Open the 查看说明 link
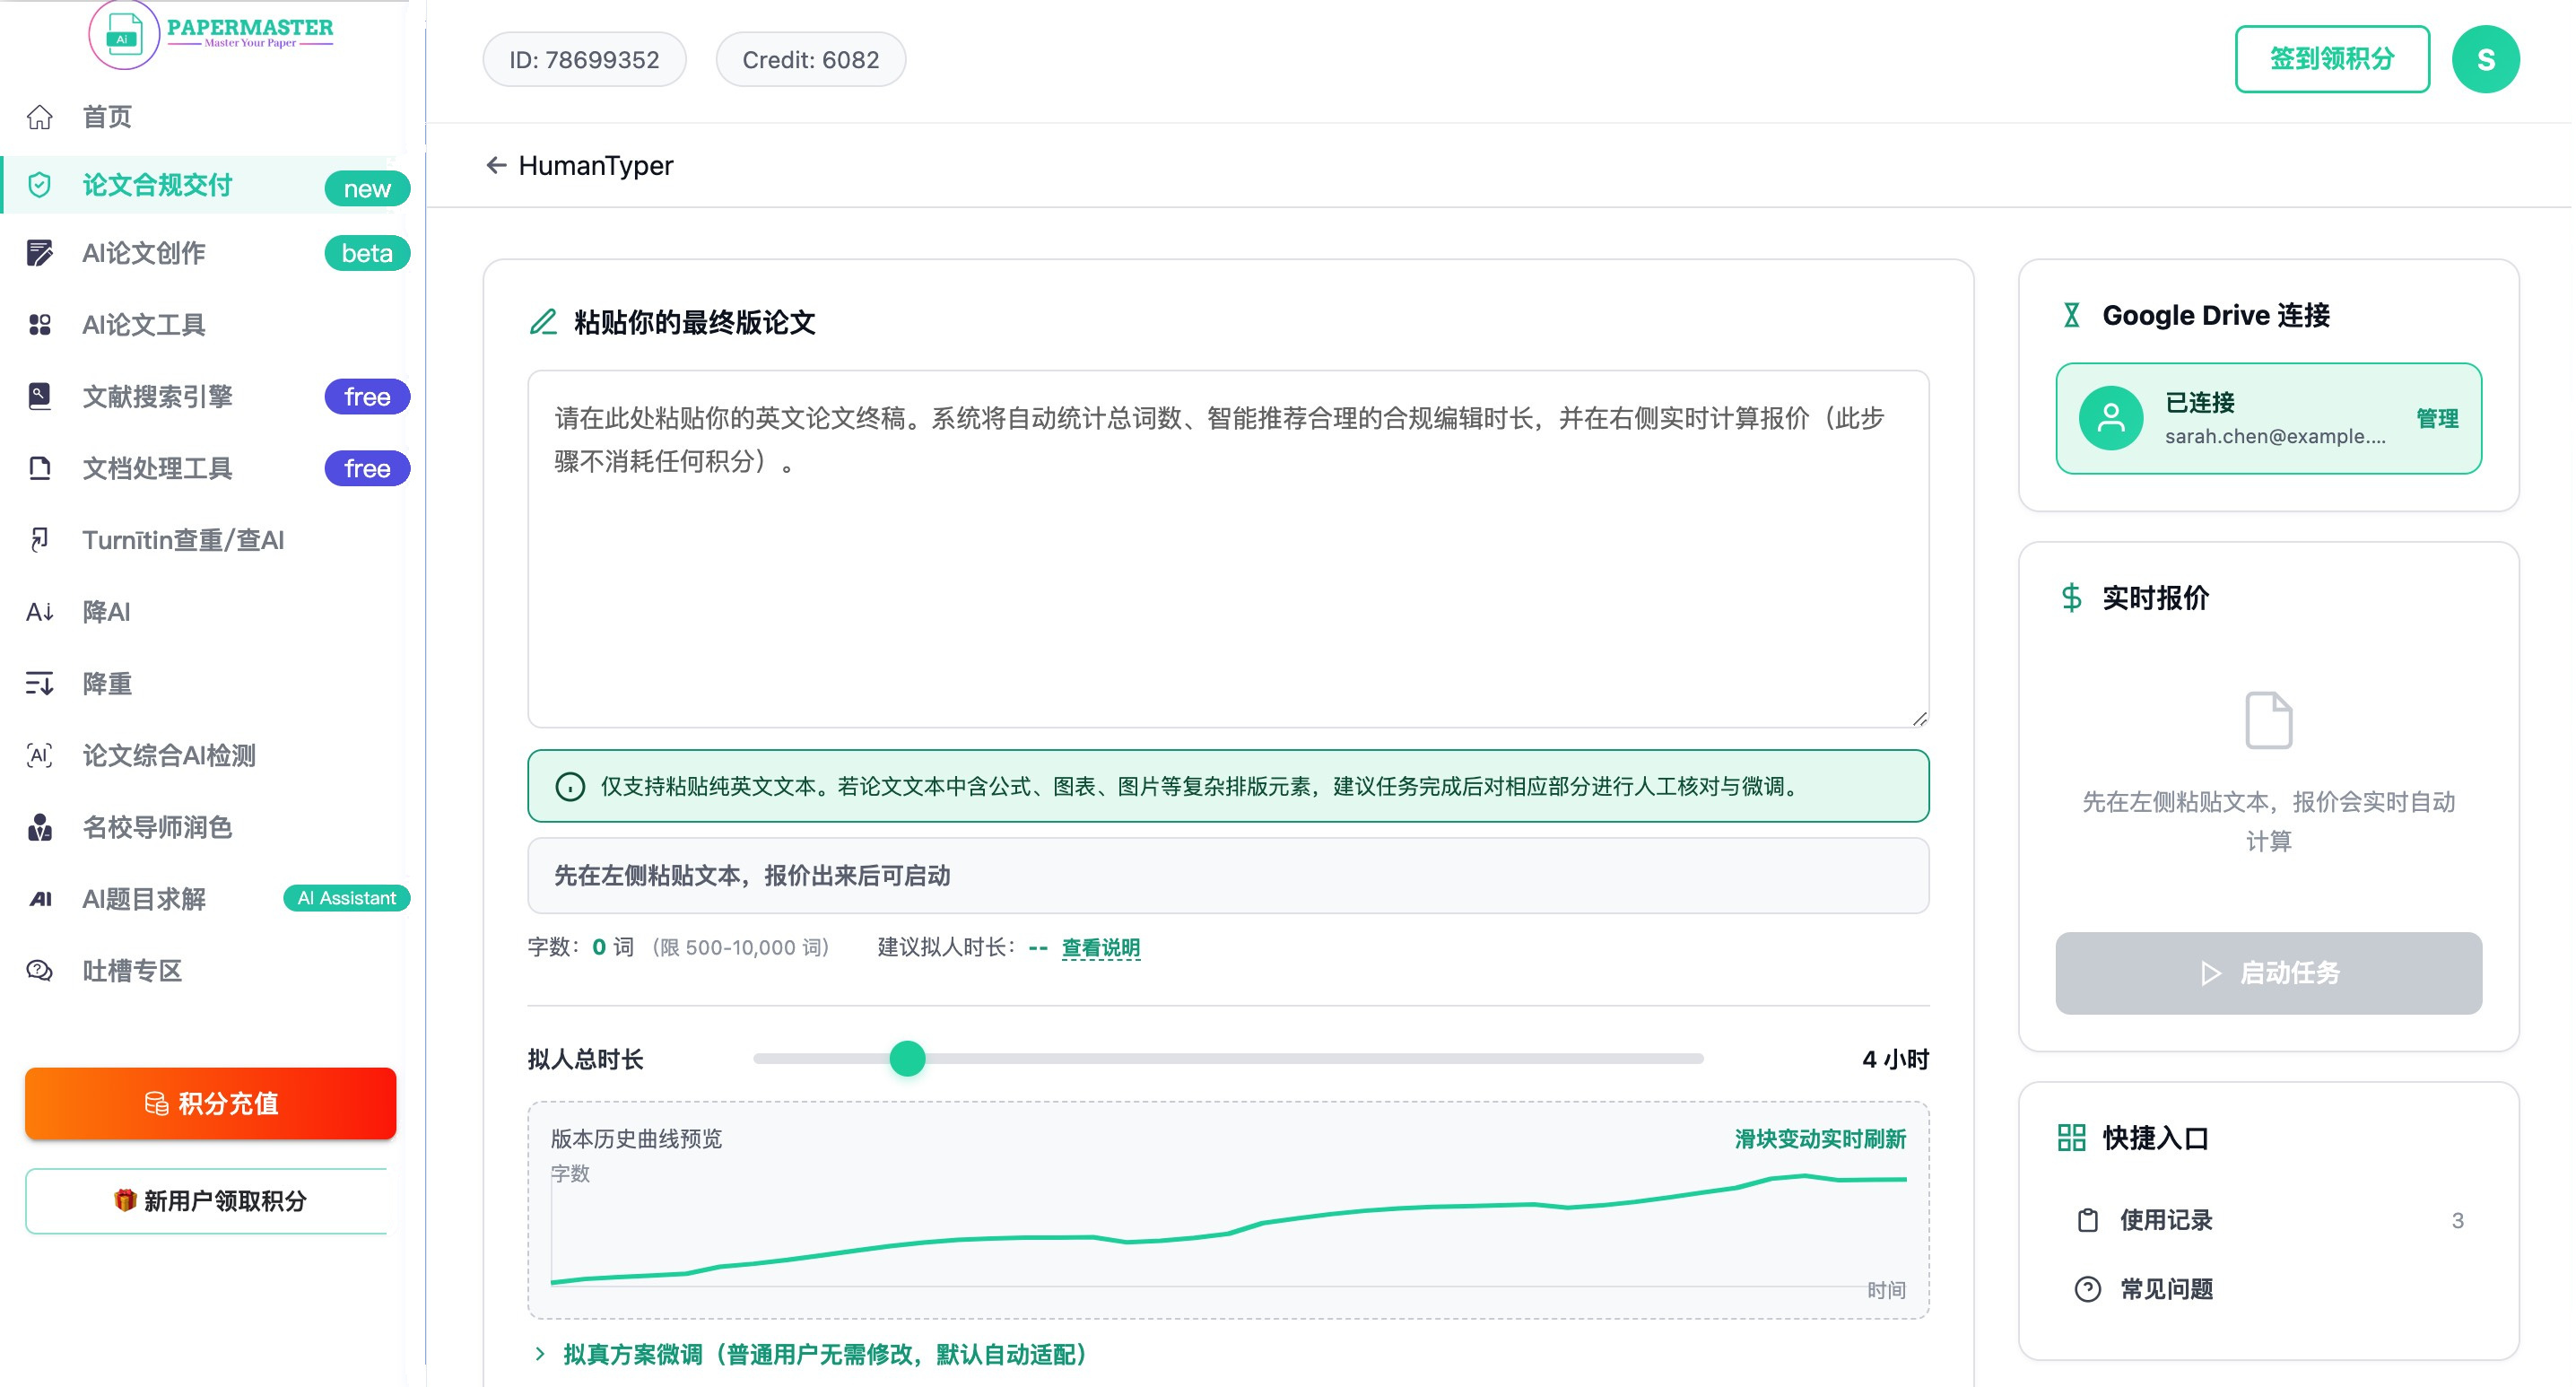 click(1100, 947)
